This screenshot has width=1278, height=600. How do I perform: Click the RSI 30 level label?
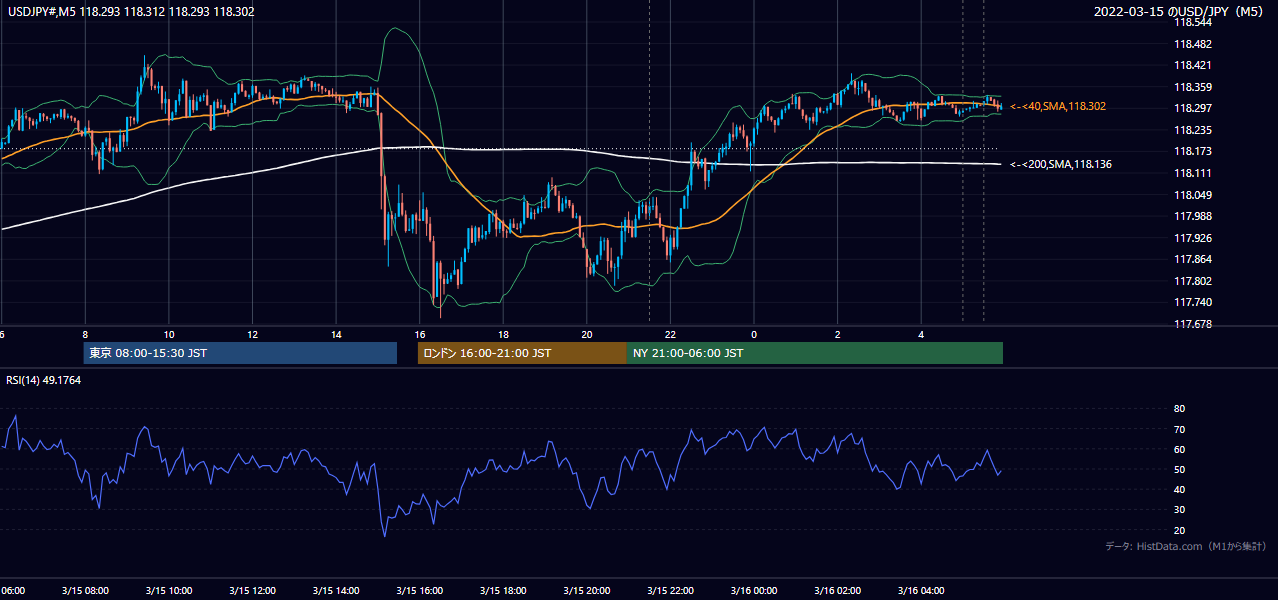click(1180, 510)
